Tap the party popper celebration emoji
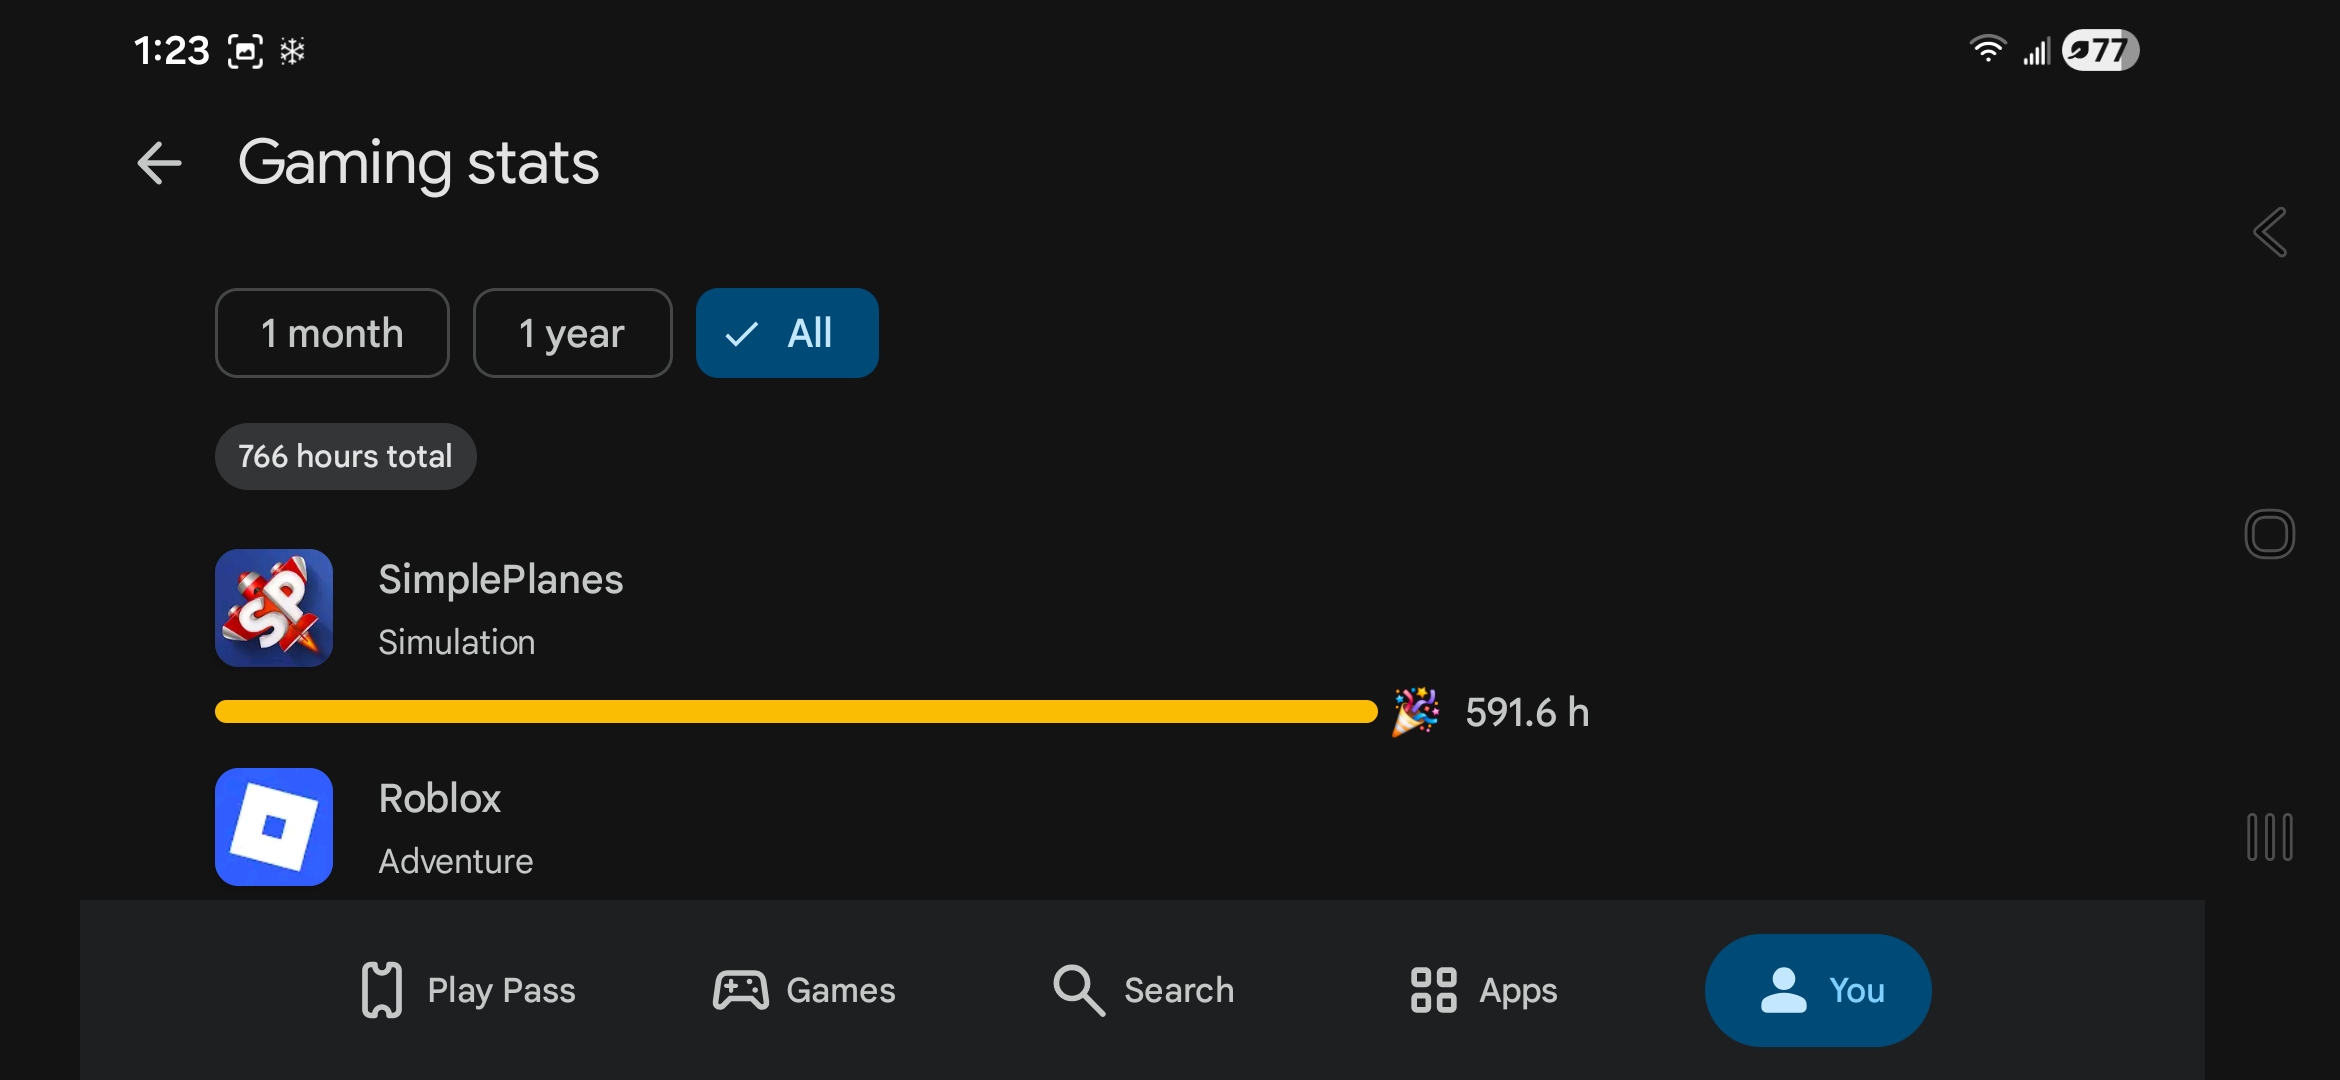This screenshot has width=2340, height=1080. [1416, 711]
